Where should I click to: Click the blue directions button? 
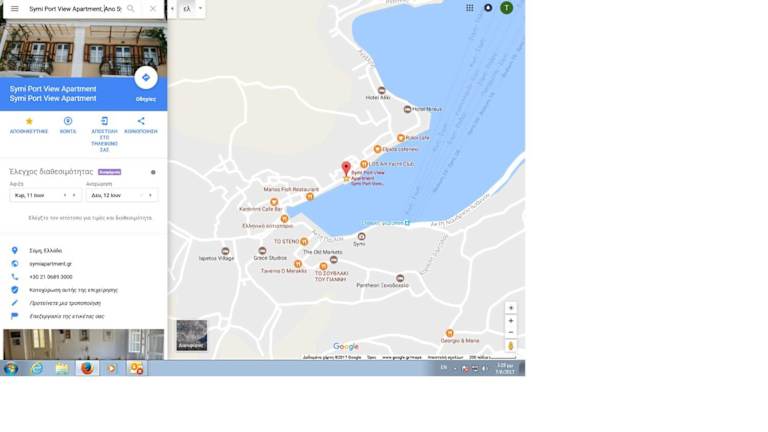click(x=145, y=77)
